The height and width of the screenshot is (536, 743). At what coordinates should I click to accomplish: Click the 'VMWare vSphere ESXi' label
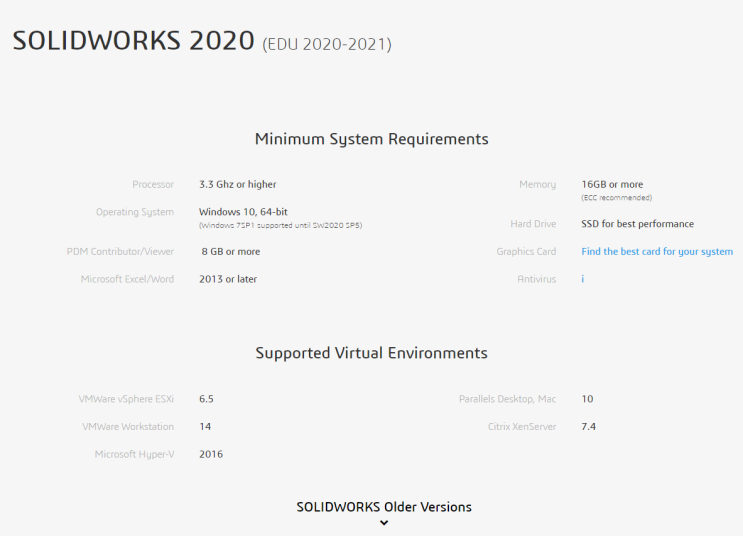coord(126,399)
